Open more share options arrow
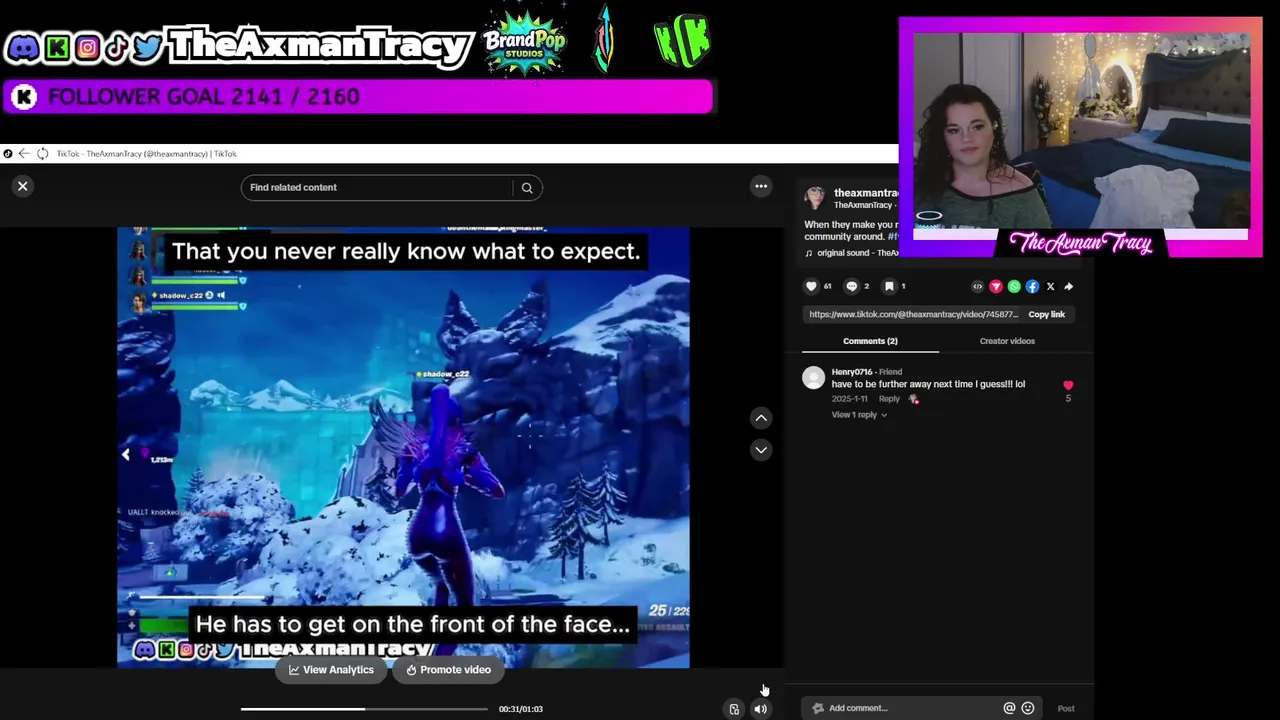1280x720 pixels. 1068,286
